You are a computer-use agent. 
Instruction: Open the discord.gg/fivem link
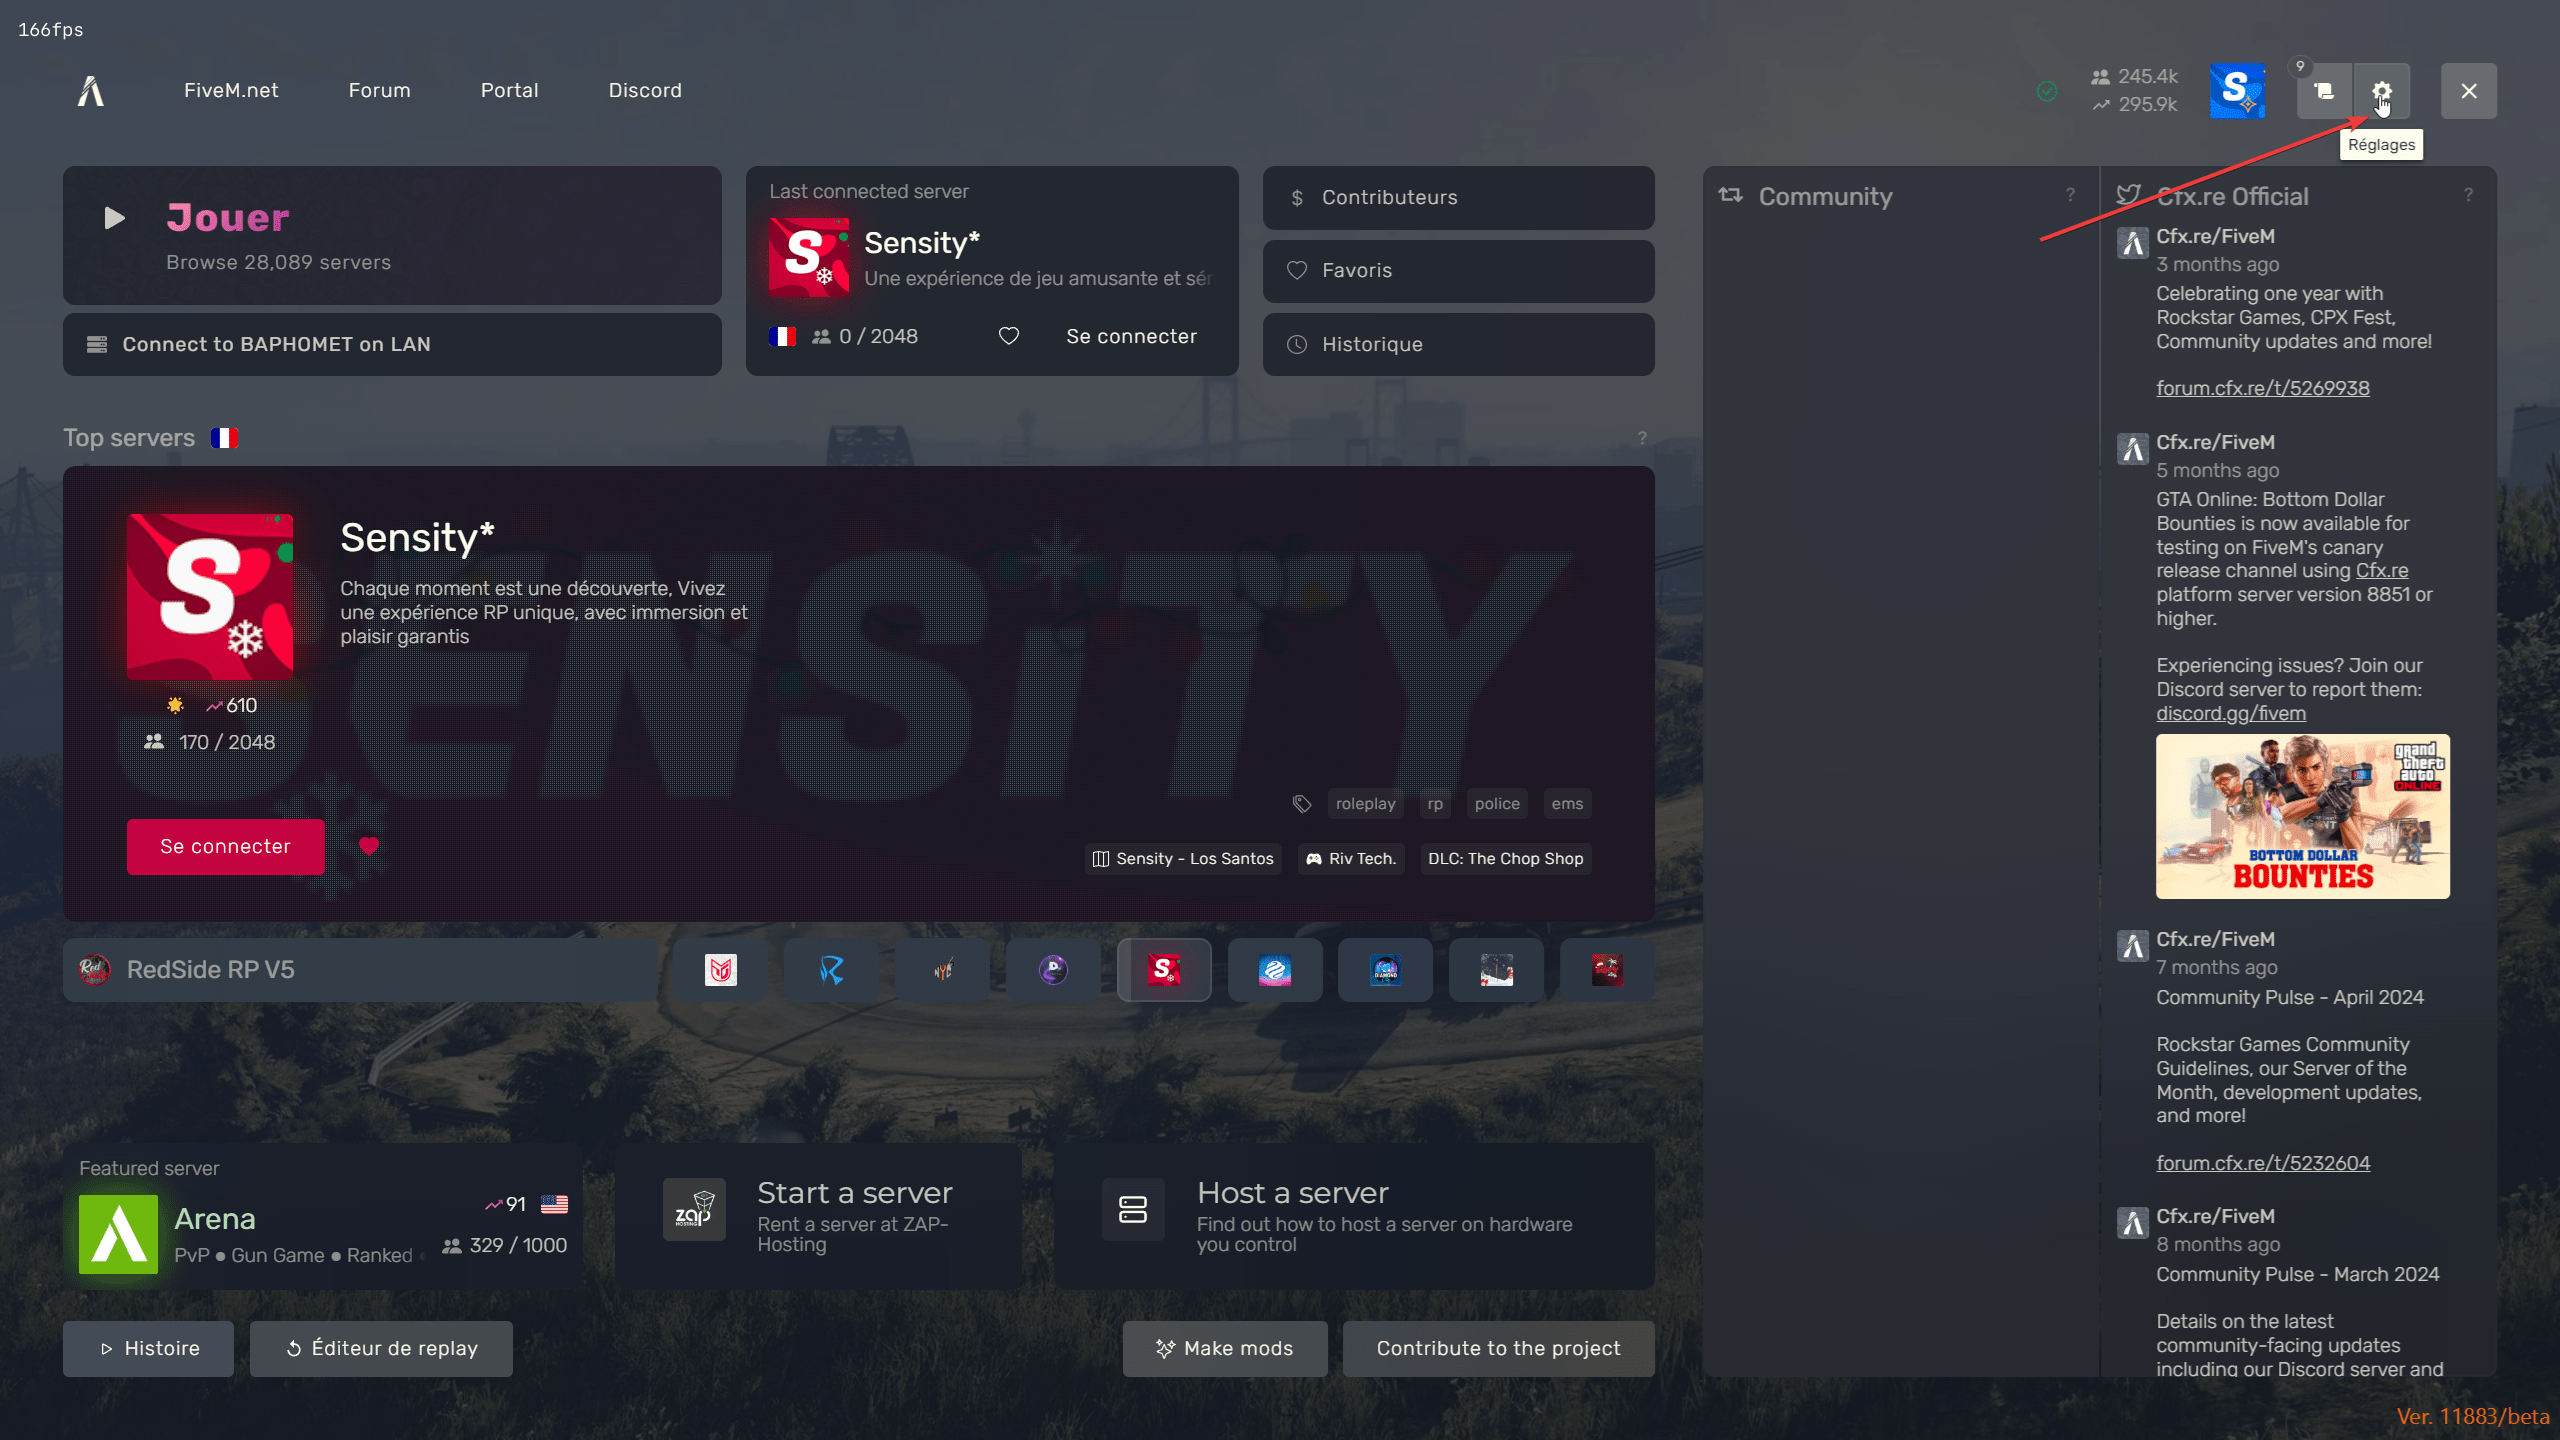[2230, 714]
